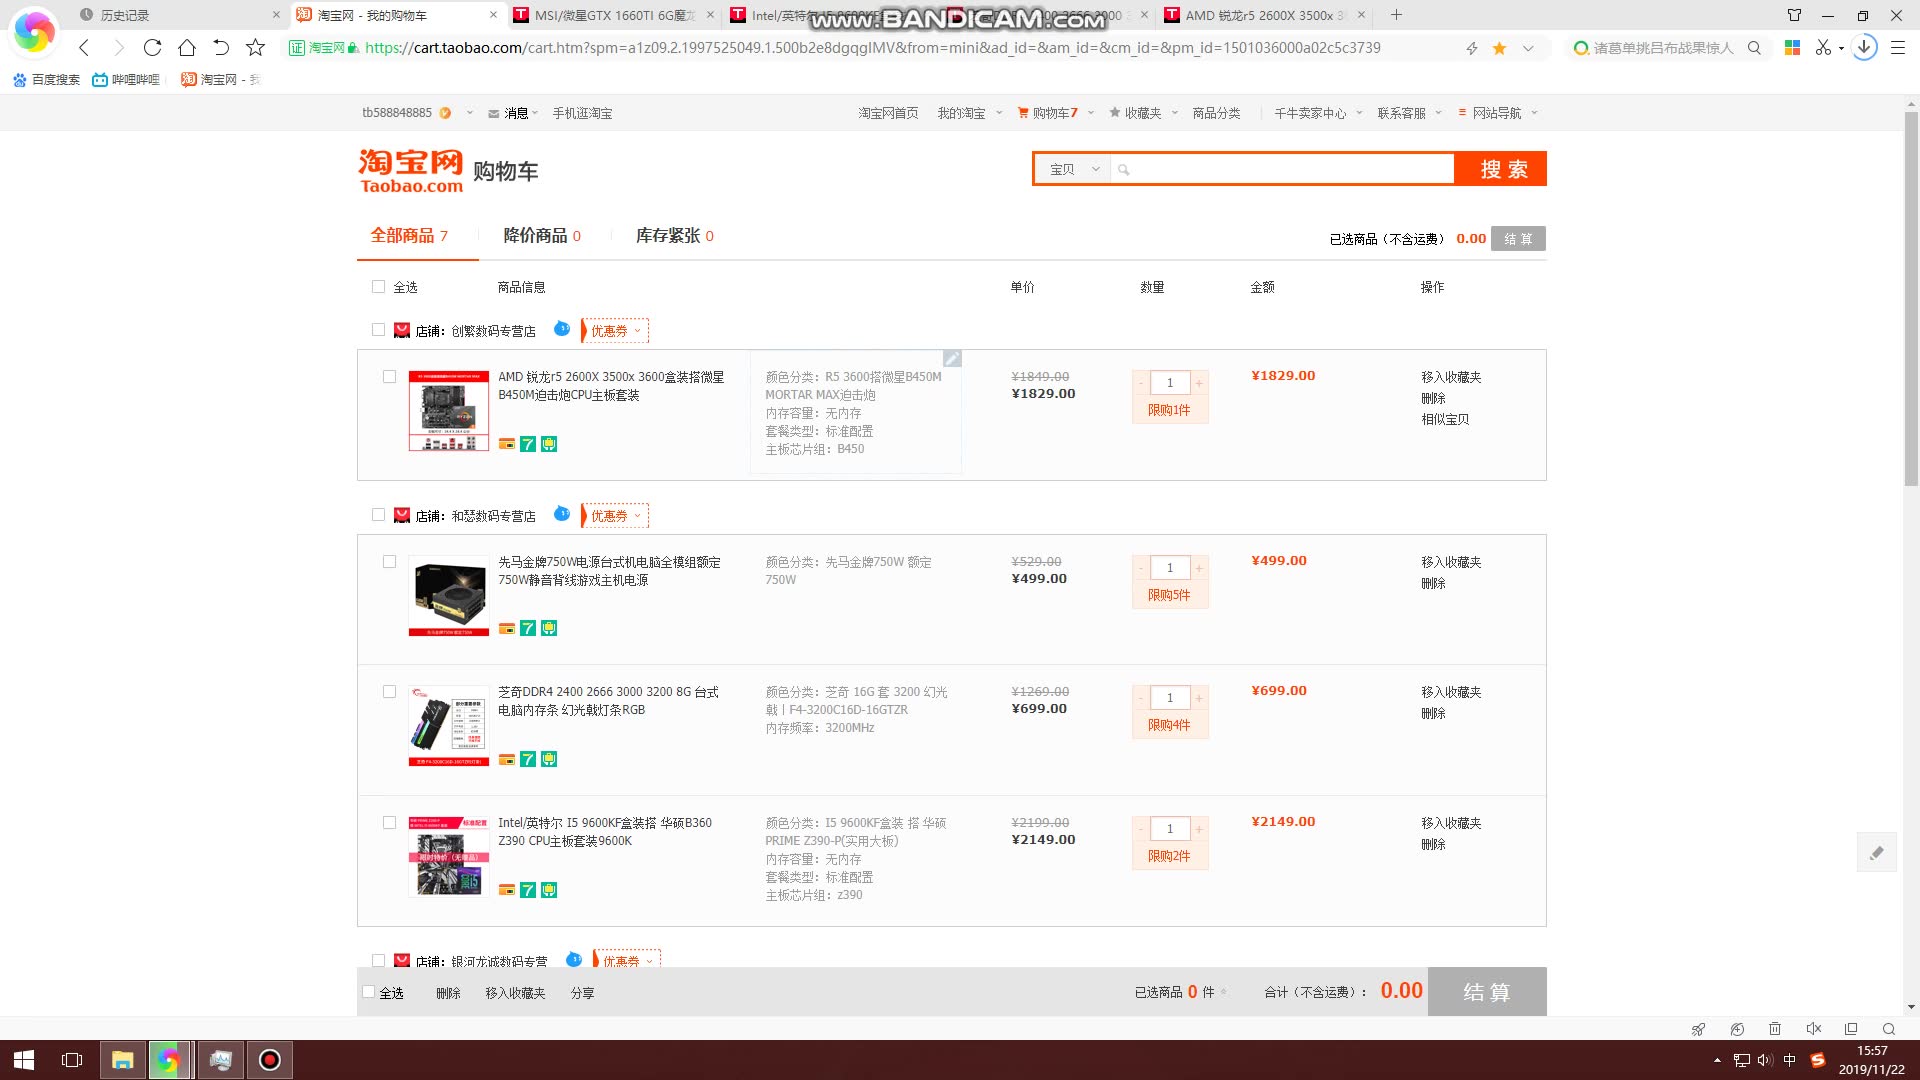Switch to the AMD 锐龙r5 2600X browser tab
Viewport: 1920px width, 1080px height.
1265,15
